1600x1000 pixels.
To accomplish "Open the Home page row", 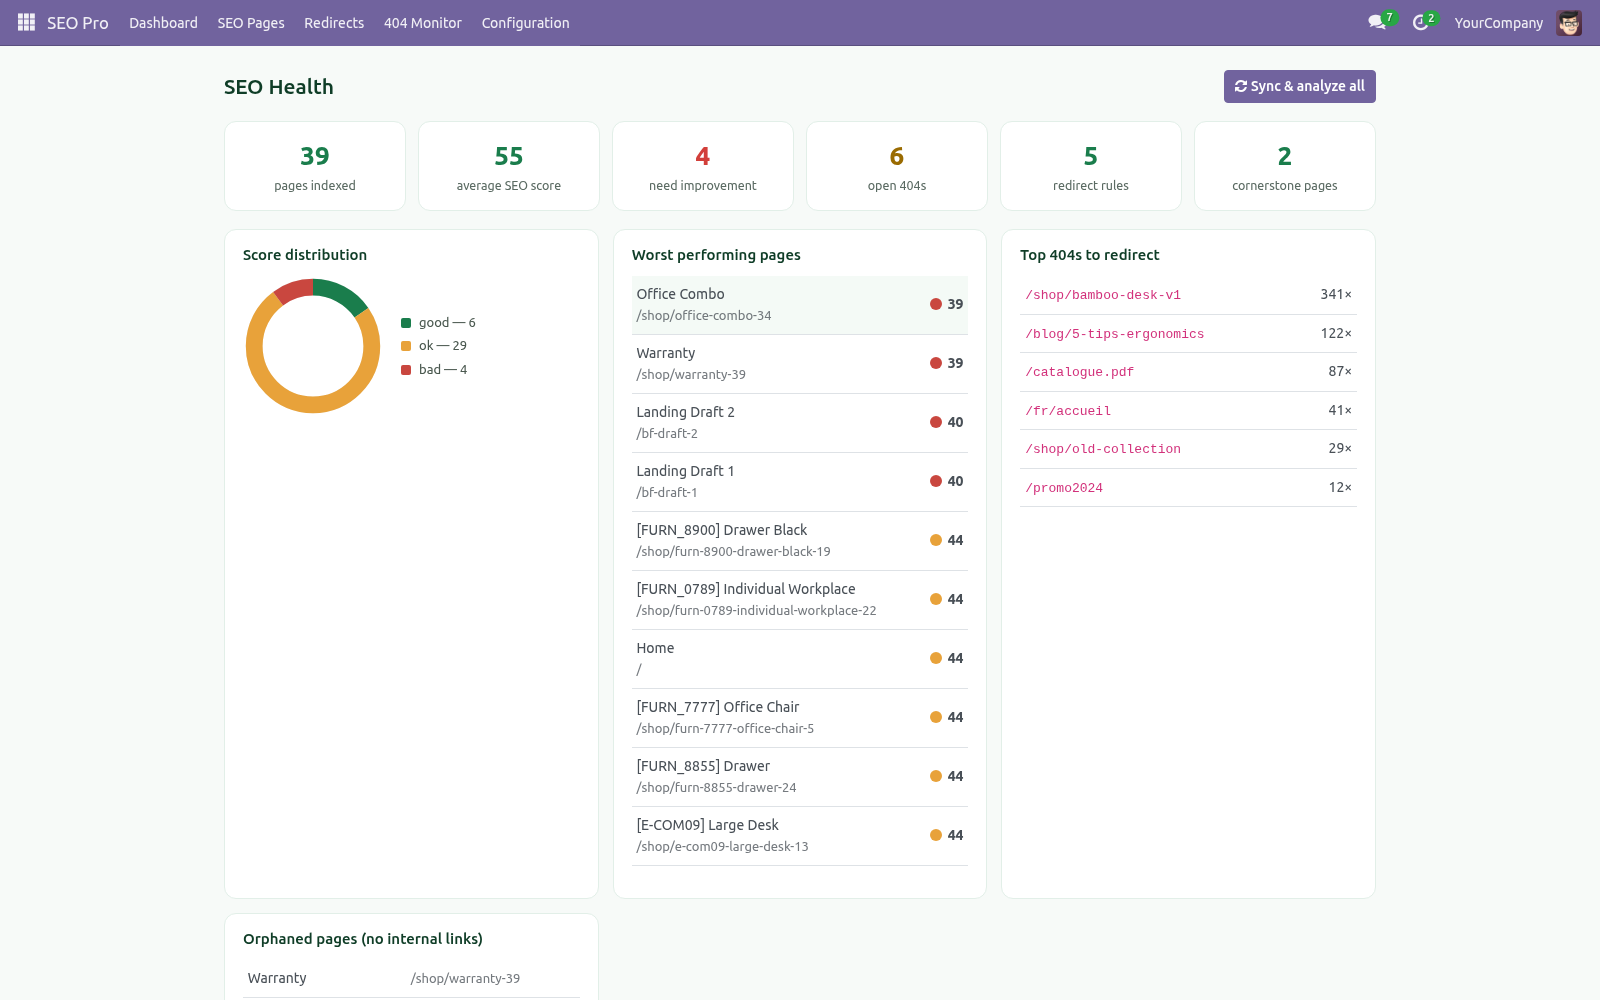I will pyautogui.click(x=800, y=659).
